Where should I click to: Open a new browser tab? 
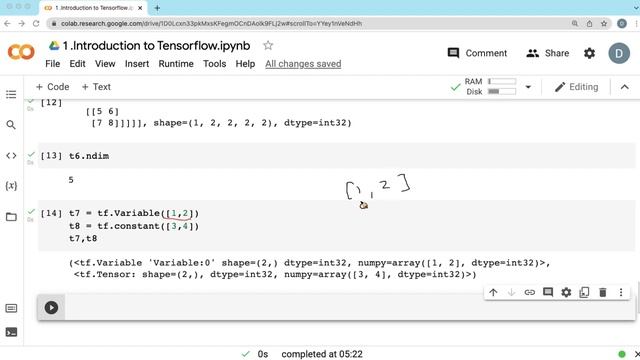157,8
